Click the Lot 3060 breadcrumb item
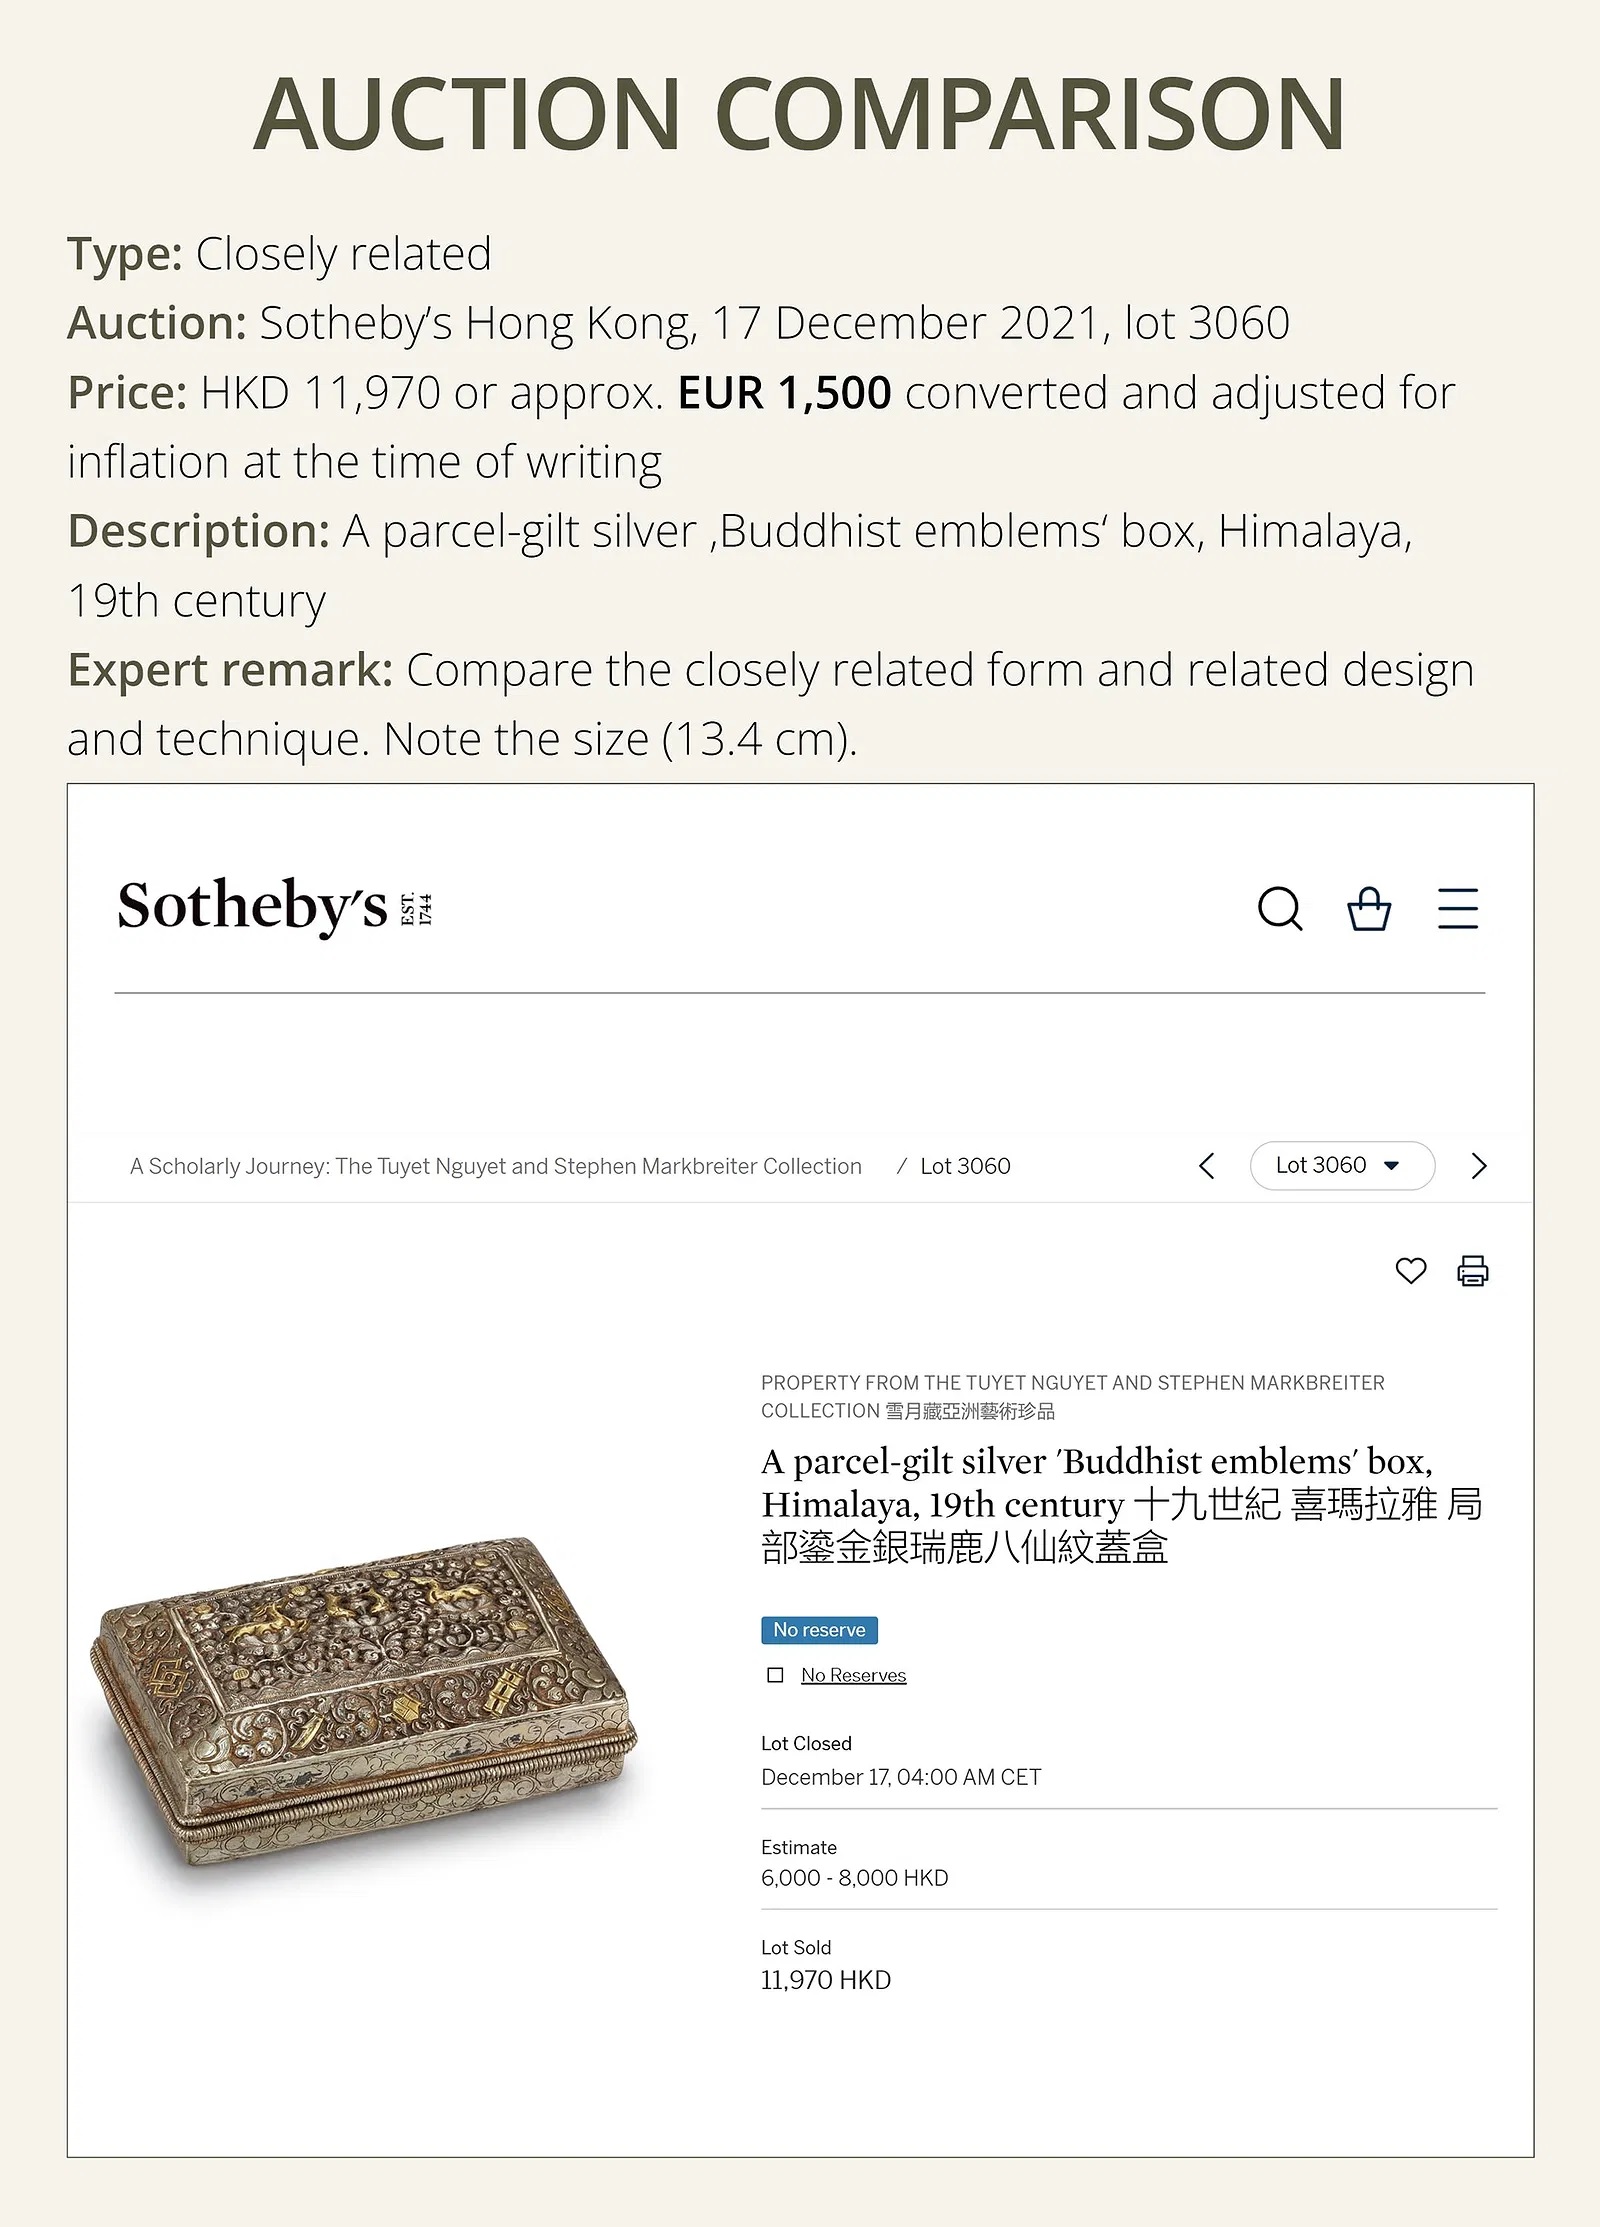 (965, 1166)
